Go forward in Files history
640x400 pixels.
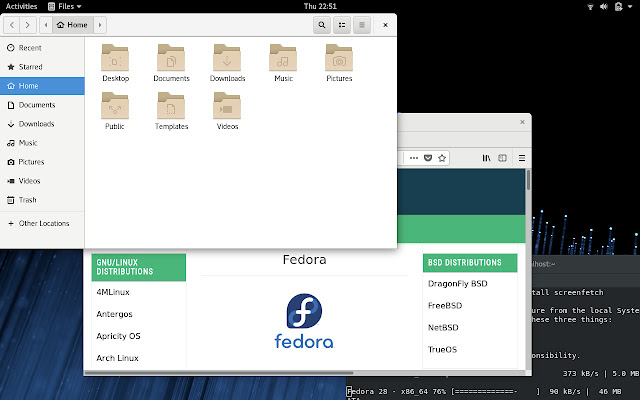[x=28, y=25]
